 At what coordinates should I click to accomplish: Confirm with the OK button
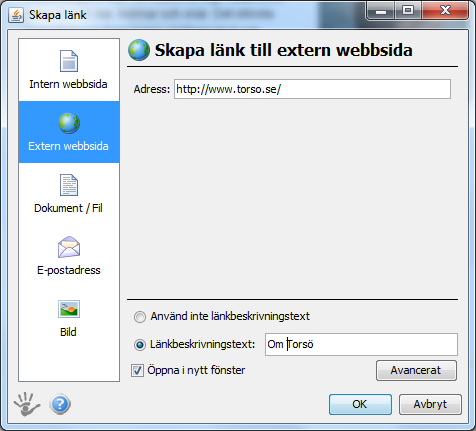click(360, 404)
